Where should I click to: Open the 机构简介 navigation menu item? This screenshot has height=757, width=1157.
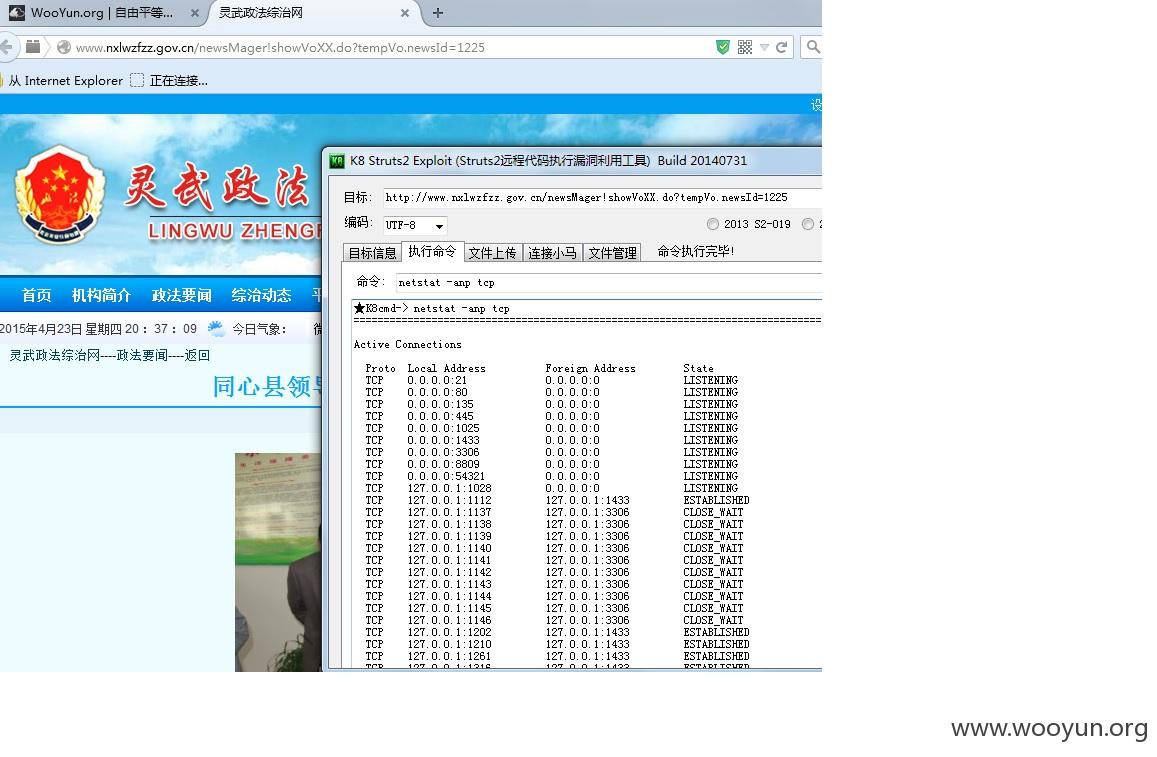101,295
